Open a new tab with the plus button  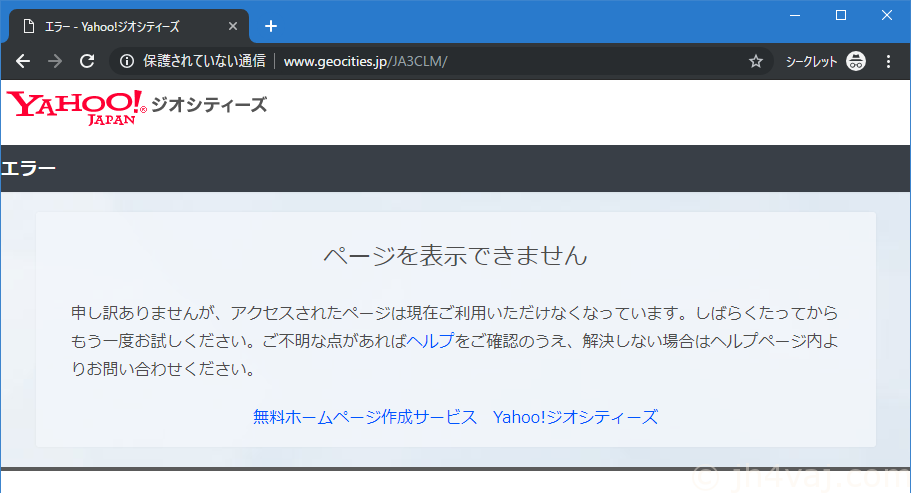pos(271,26)
